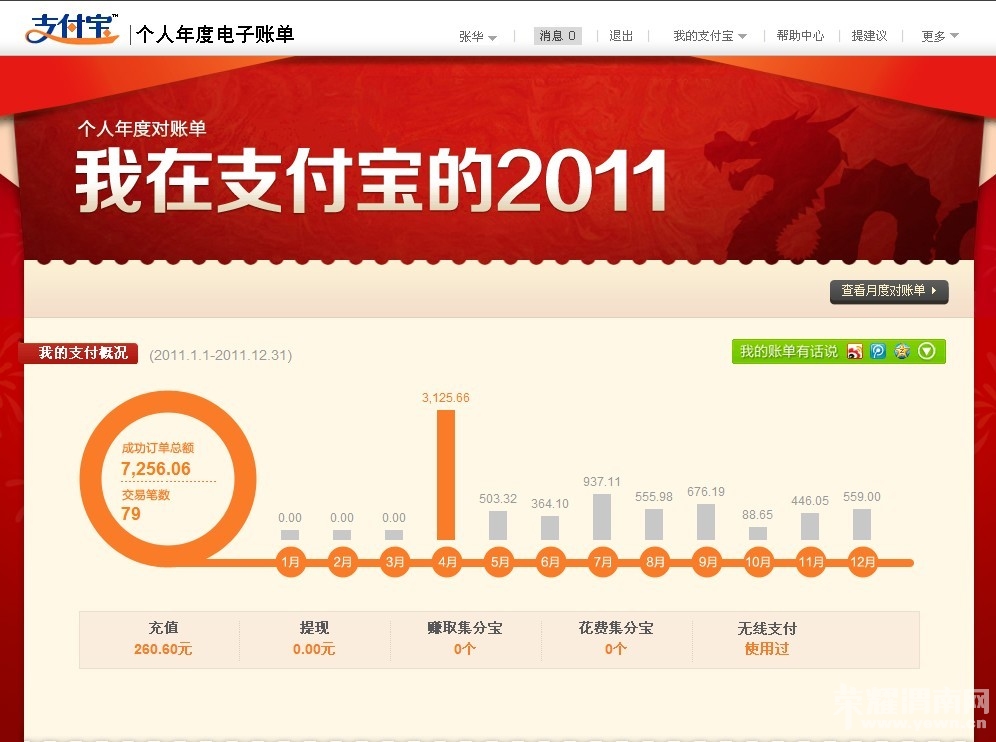Click the 个人年度电子账单 header title
Viewport: 996px width, 742px height.
point(215,34)
